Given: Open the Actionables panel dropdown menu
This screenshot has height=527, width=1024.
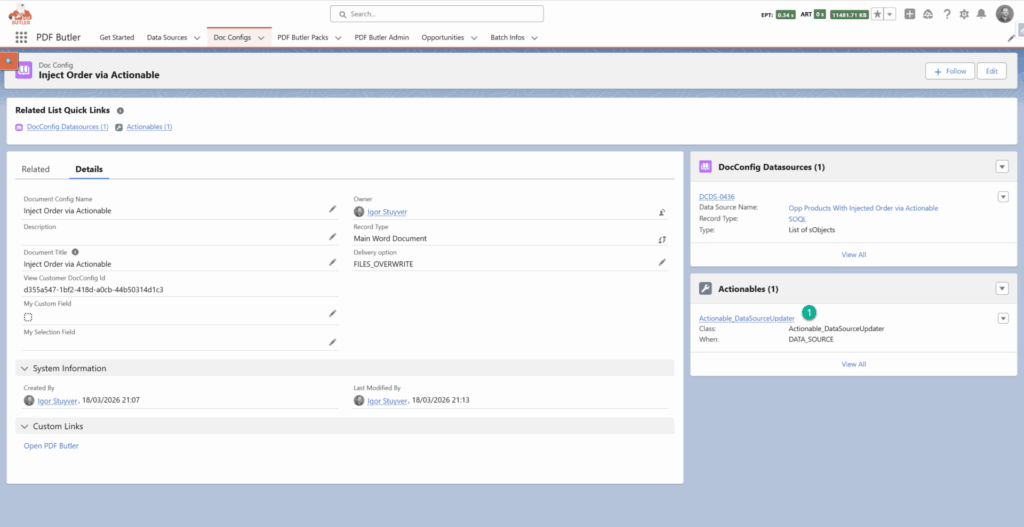Looking at the screenshot, I should pos(1002,289).
